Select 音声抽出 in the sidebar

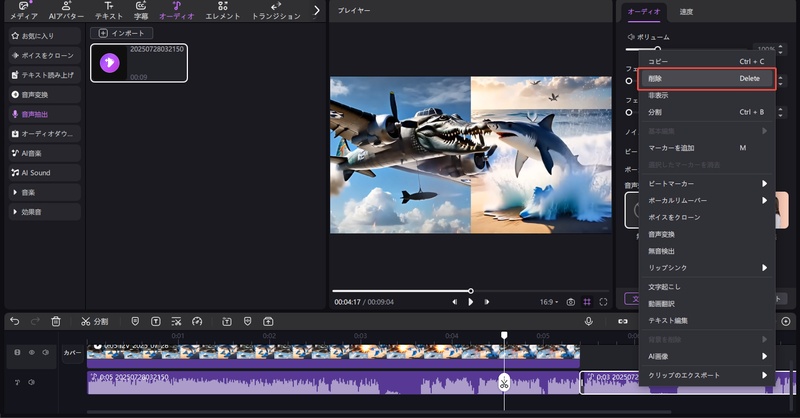[x=45, y=114]
